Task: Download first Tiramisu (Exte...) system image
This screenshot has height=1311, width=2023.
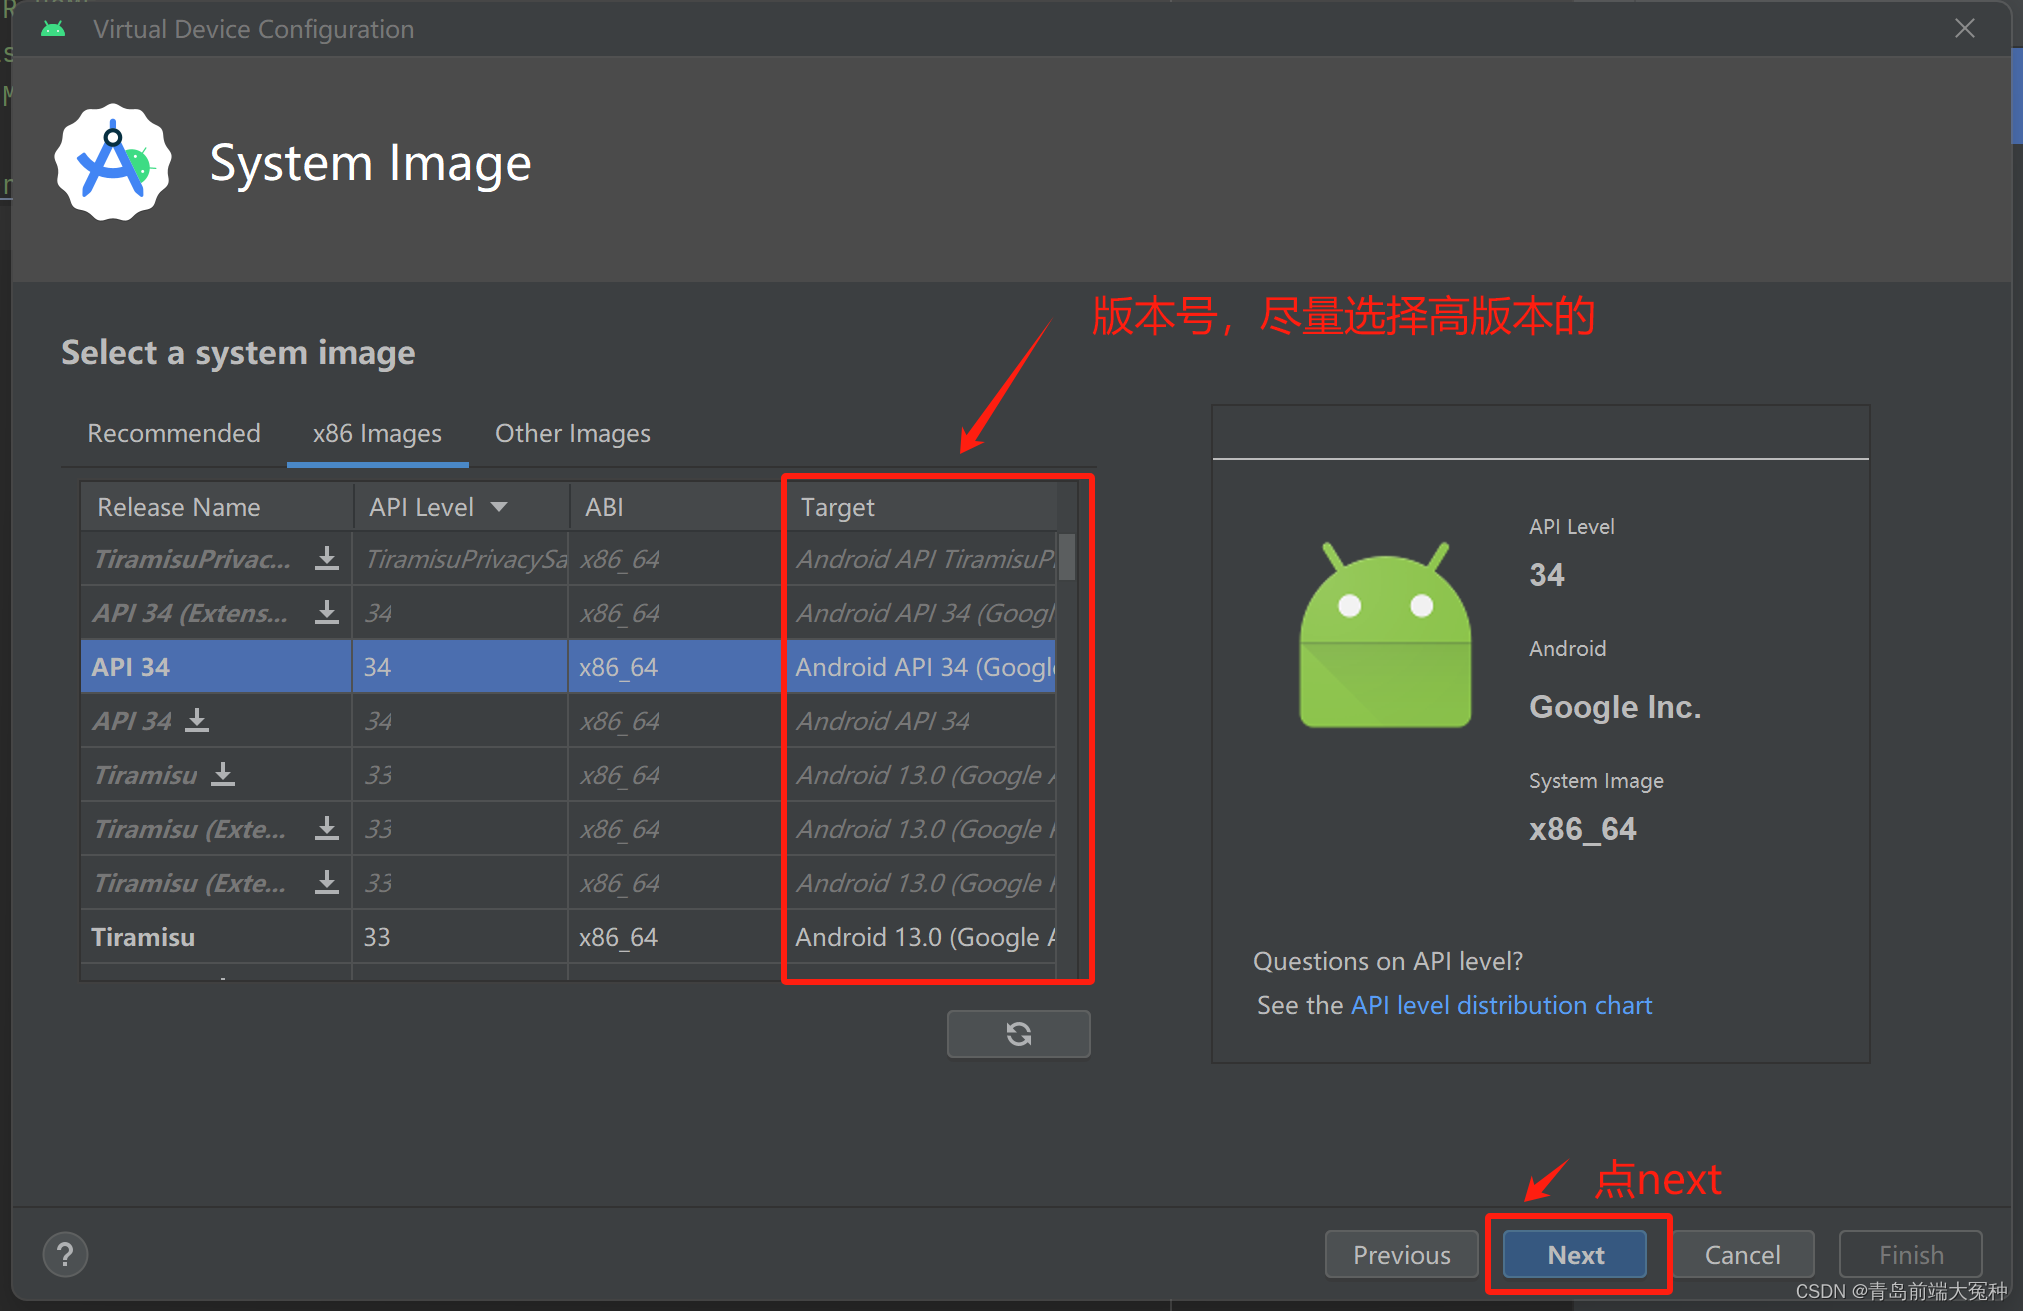Action: [x=326, y=828]
